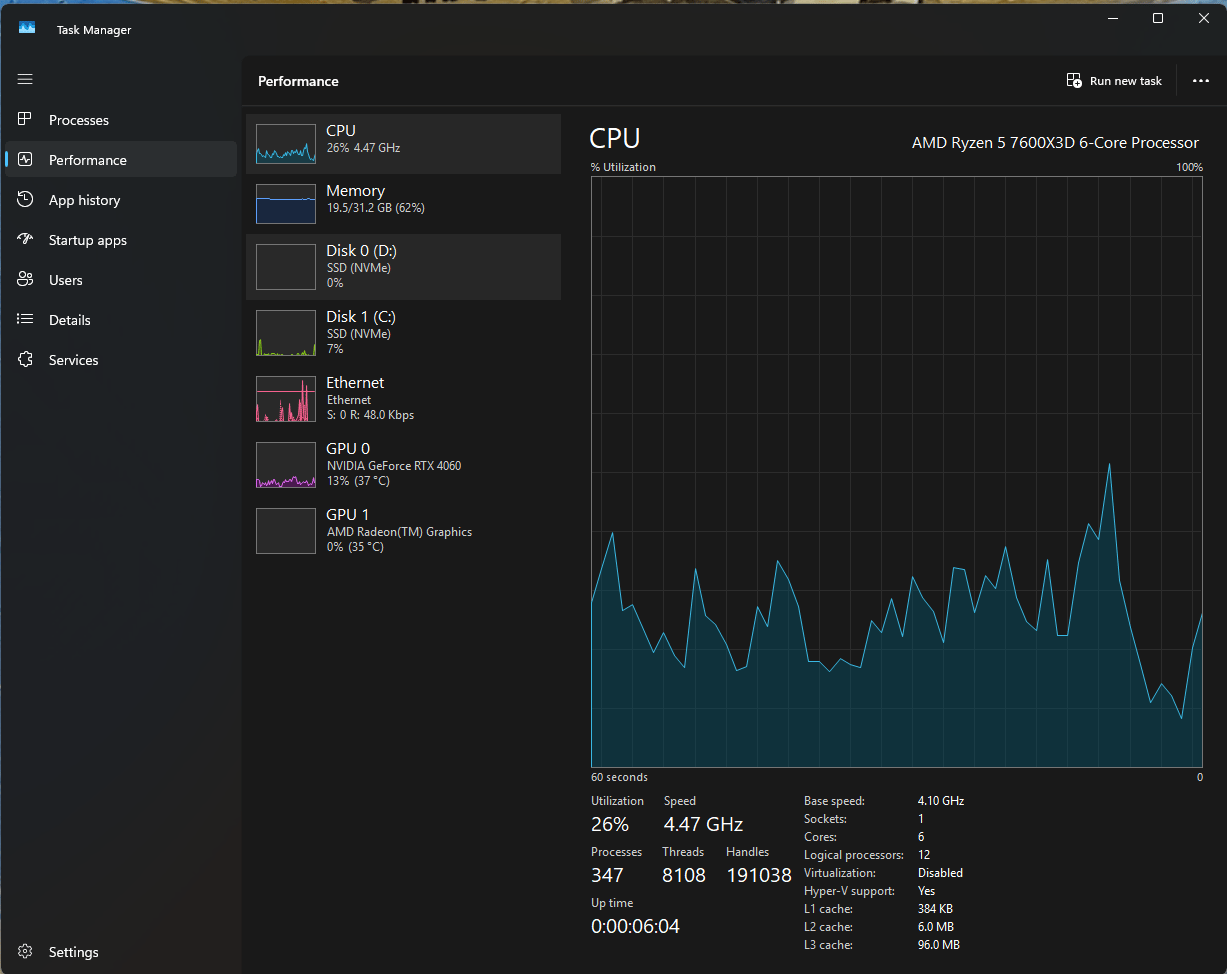The width and height of the screenshot is (1227, 974).
Task: Click the Users people icon
Action: click(26, 280)
